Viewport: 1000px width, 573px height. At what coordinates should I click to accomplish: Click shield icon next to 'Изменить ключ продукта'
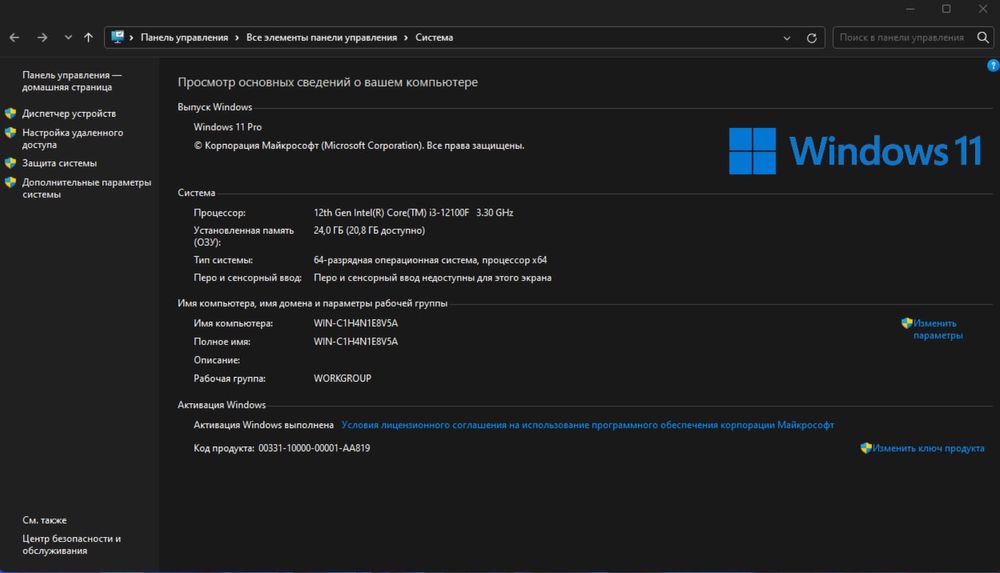(x=865, y=448)
